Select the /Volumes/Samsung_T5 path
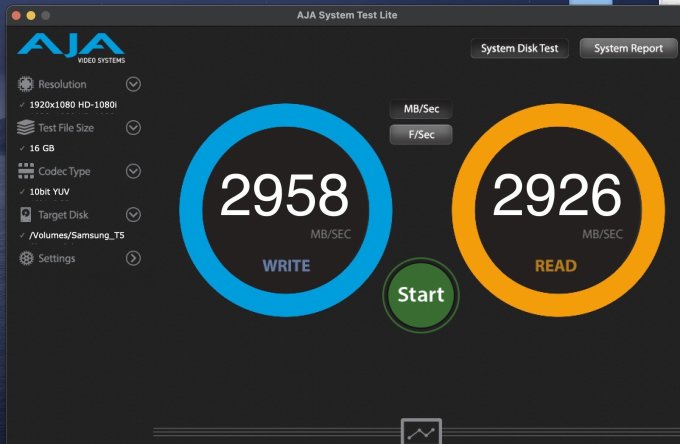The image size is (680, 444). 77,235
